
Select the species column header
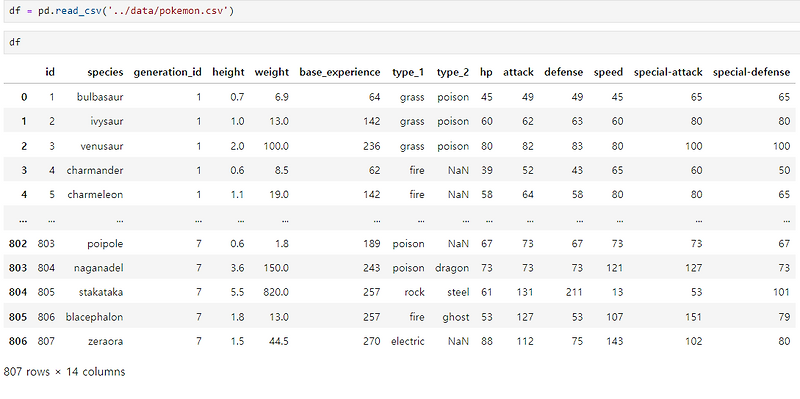click(105, 72)
